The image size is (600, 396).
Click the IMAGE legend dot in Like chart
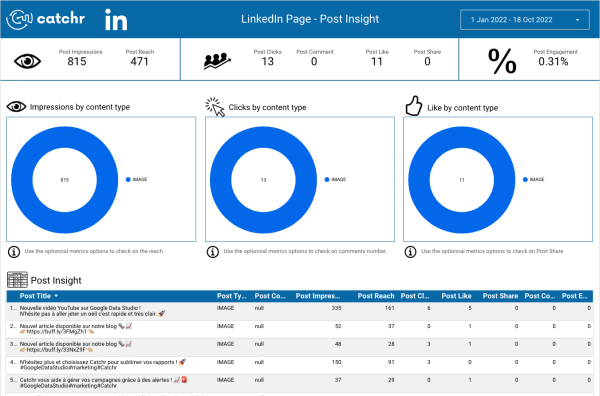pyautogui.click(x=525, y=179)
